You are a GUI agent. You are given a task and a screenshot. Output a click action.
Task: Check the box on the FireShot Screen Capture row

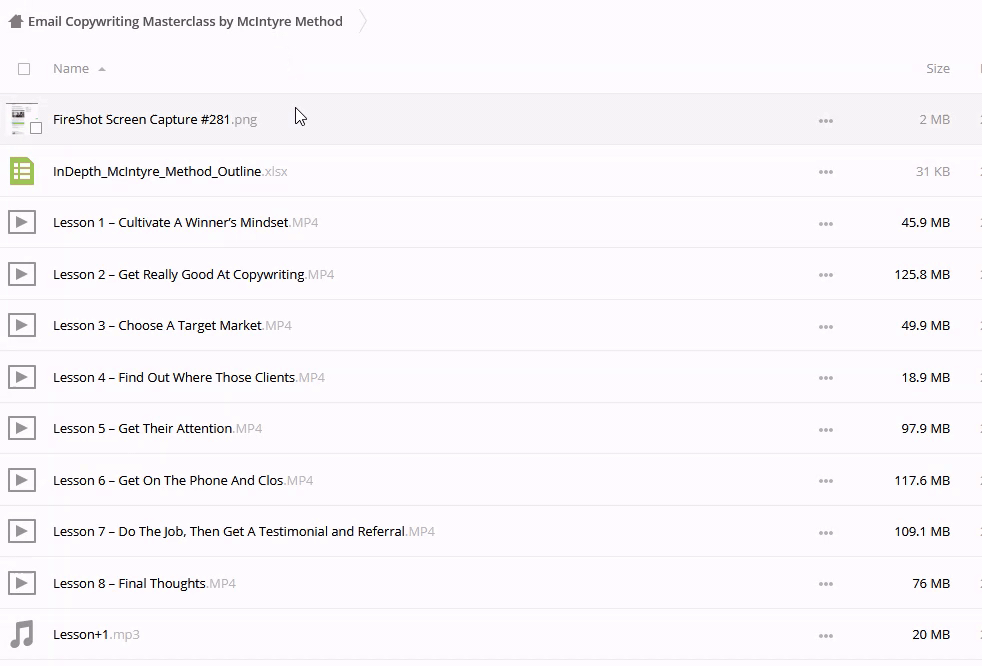point(36,128)
